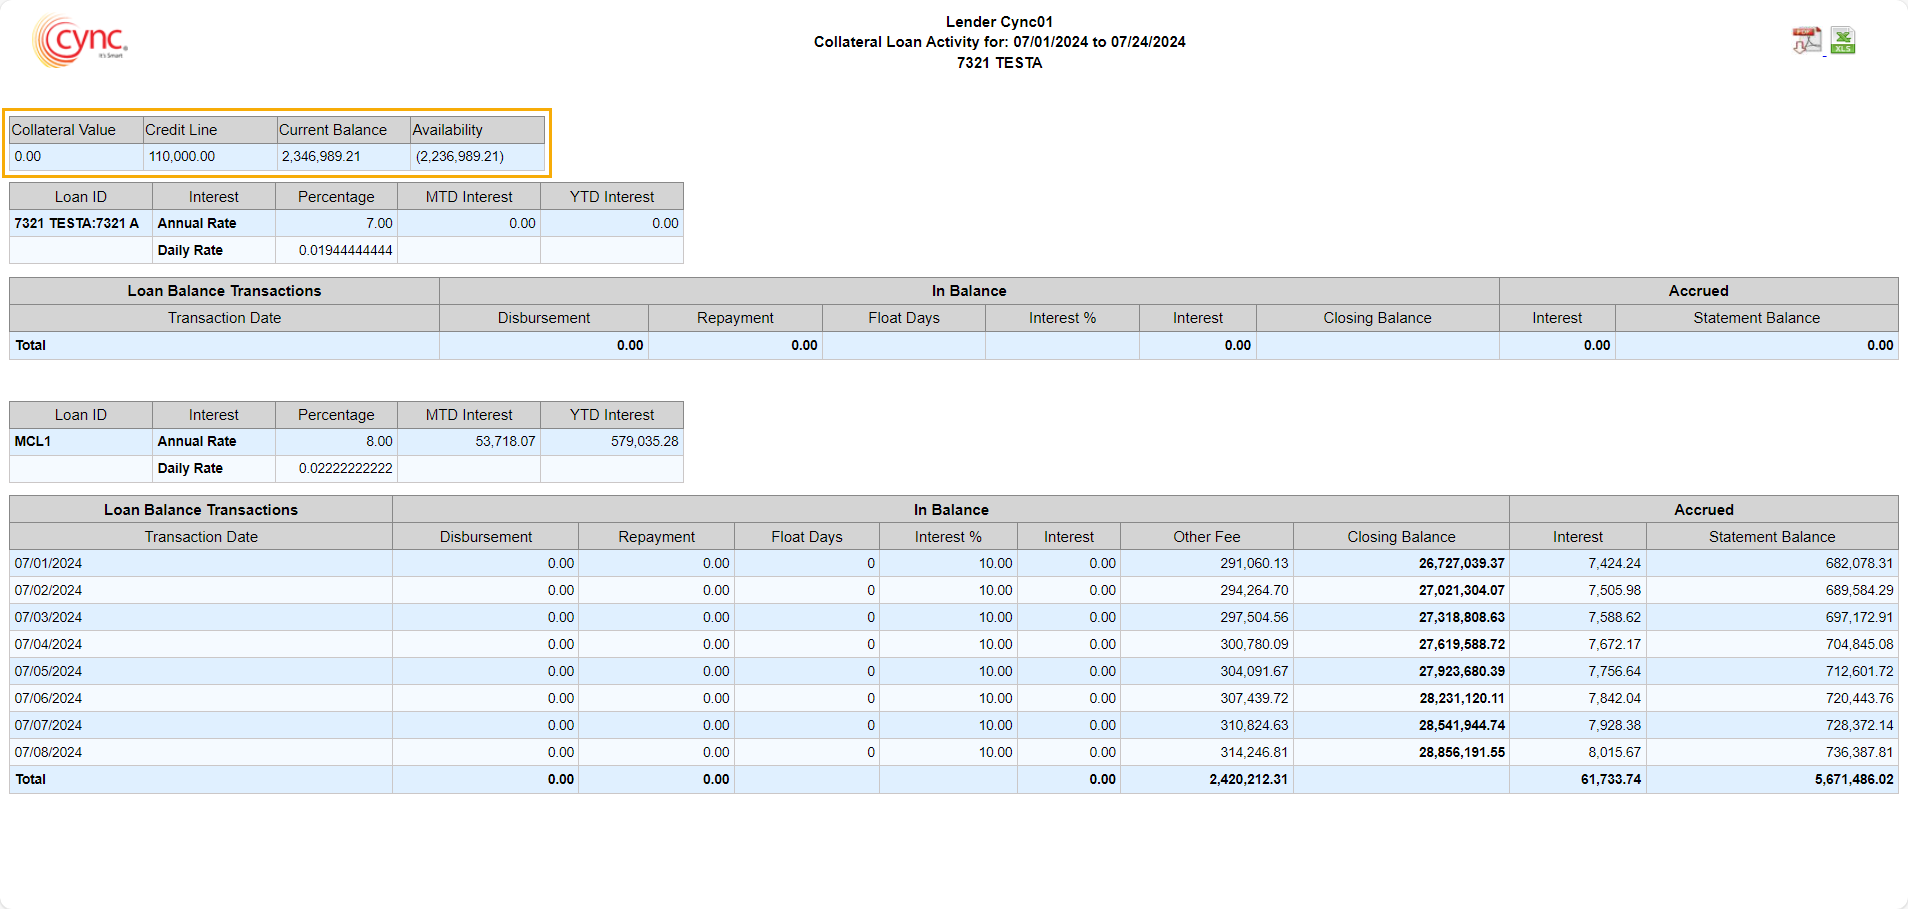Select the Collateral Value header cell
This screenshot has height=909, width=1908.
[x=64, y=130]
